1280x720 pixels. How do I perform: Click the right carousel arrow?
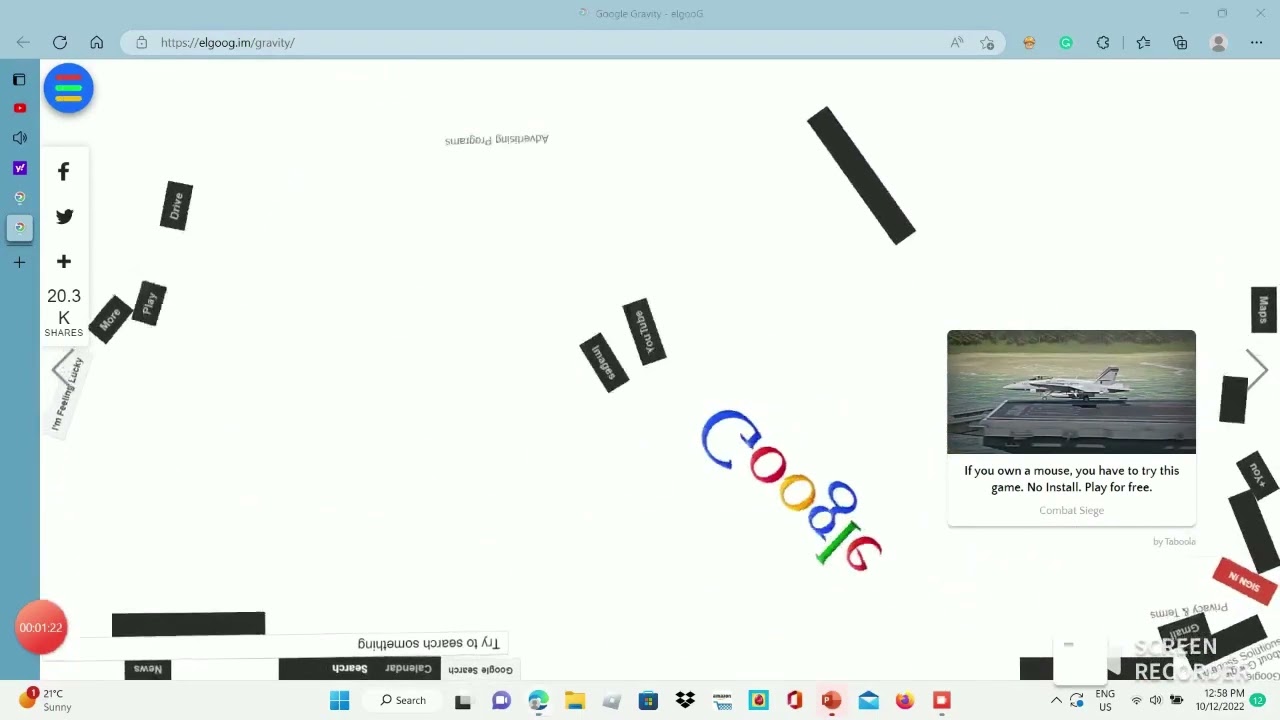coord(1257,369)
